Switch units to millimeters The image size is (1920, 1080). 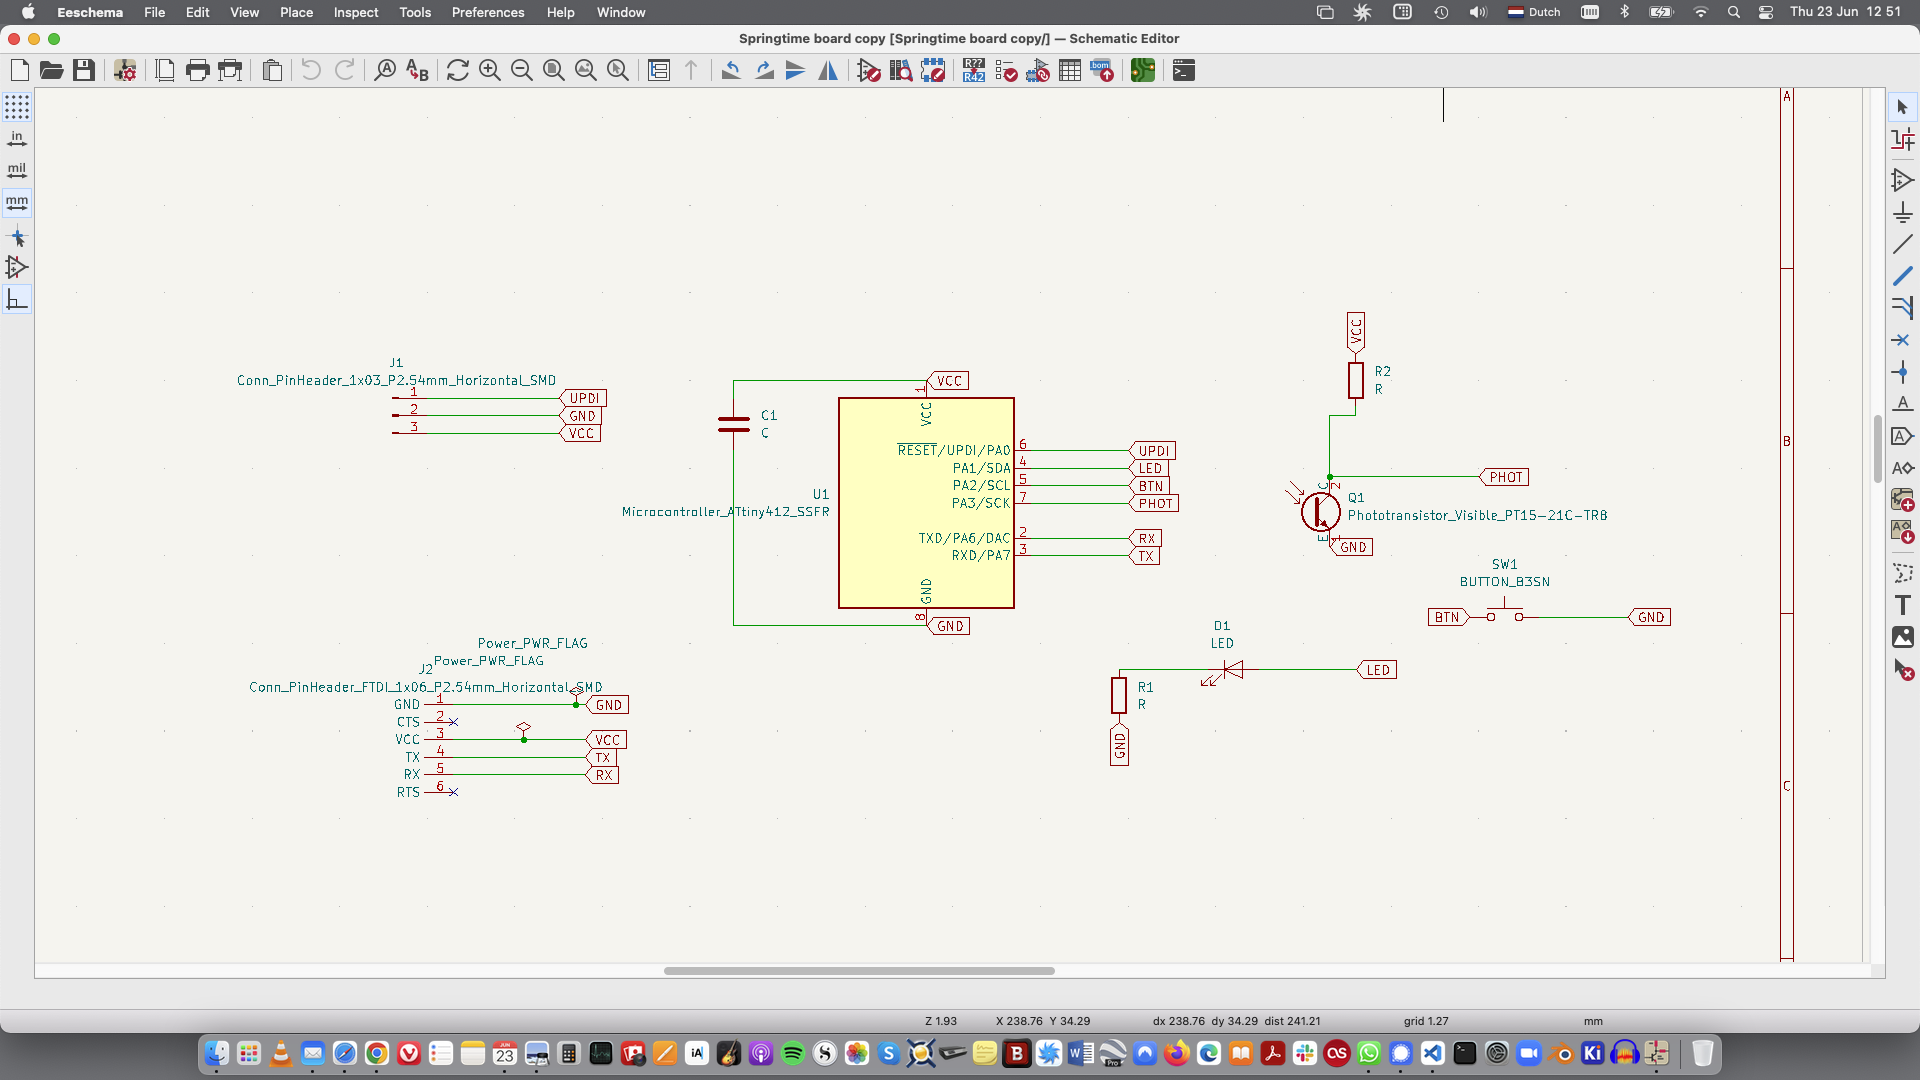tap(17, 202)
